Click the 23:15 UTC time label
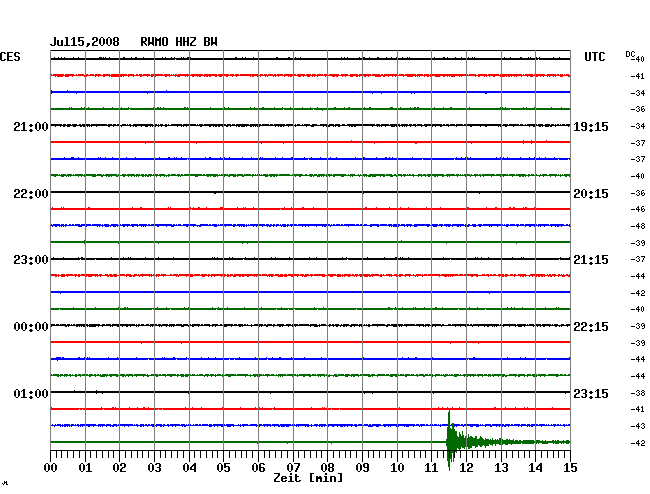Viewport: 650px width, 494px height. coord(591,393)
